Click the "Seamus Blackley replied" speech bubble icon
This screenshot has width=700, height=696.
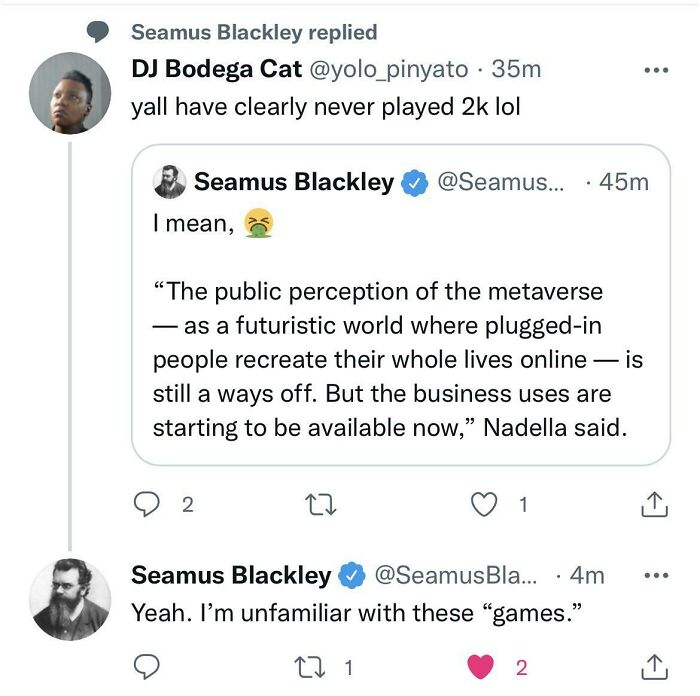98,32
